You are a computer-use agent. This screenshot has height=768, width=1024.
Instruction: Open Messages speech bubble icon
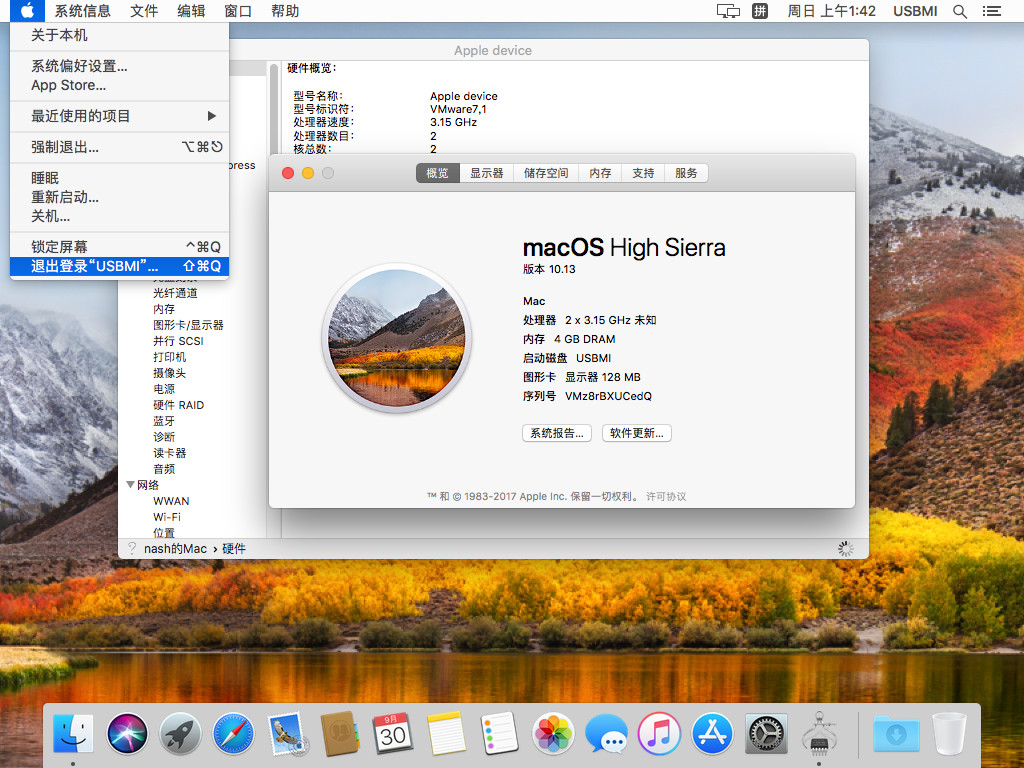point(606,733)
